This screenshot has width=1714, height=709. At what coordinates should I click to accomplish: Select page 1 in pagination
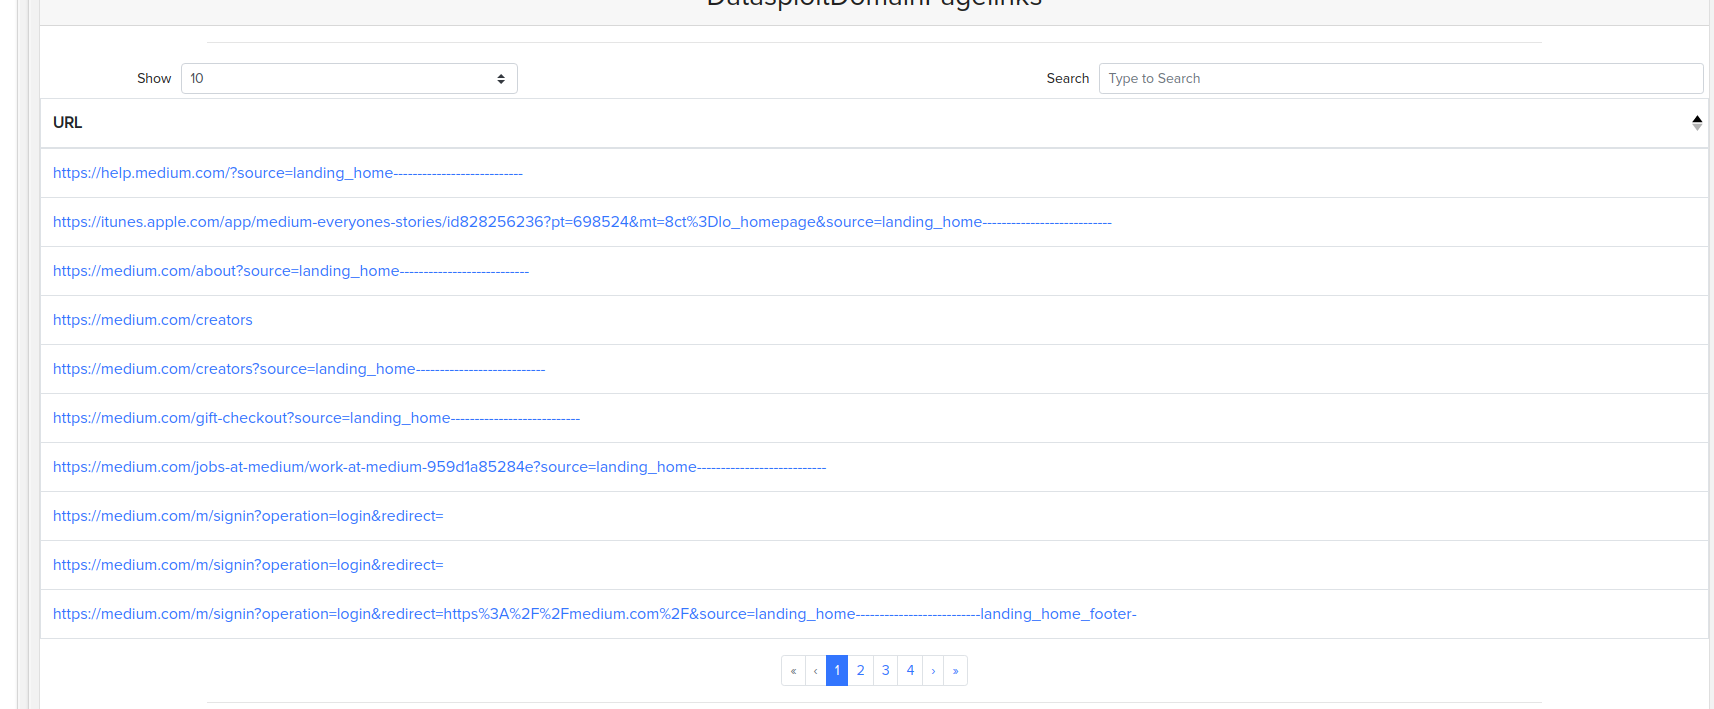pyautogui.click(x=837, y=670)
